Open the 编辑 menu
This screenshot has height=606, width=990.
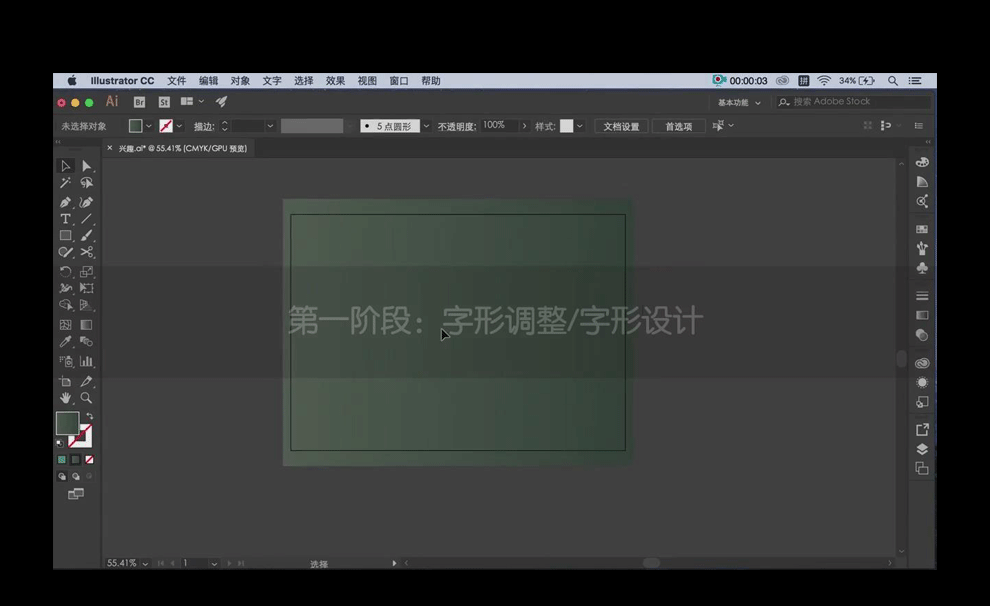(x=208, y=81)
